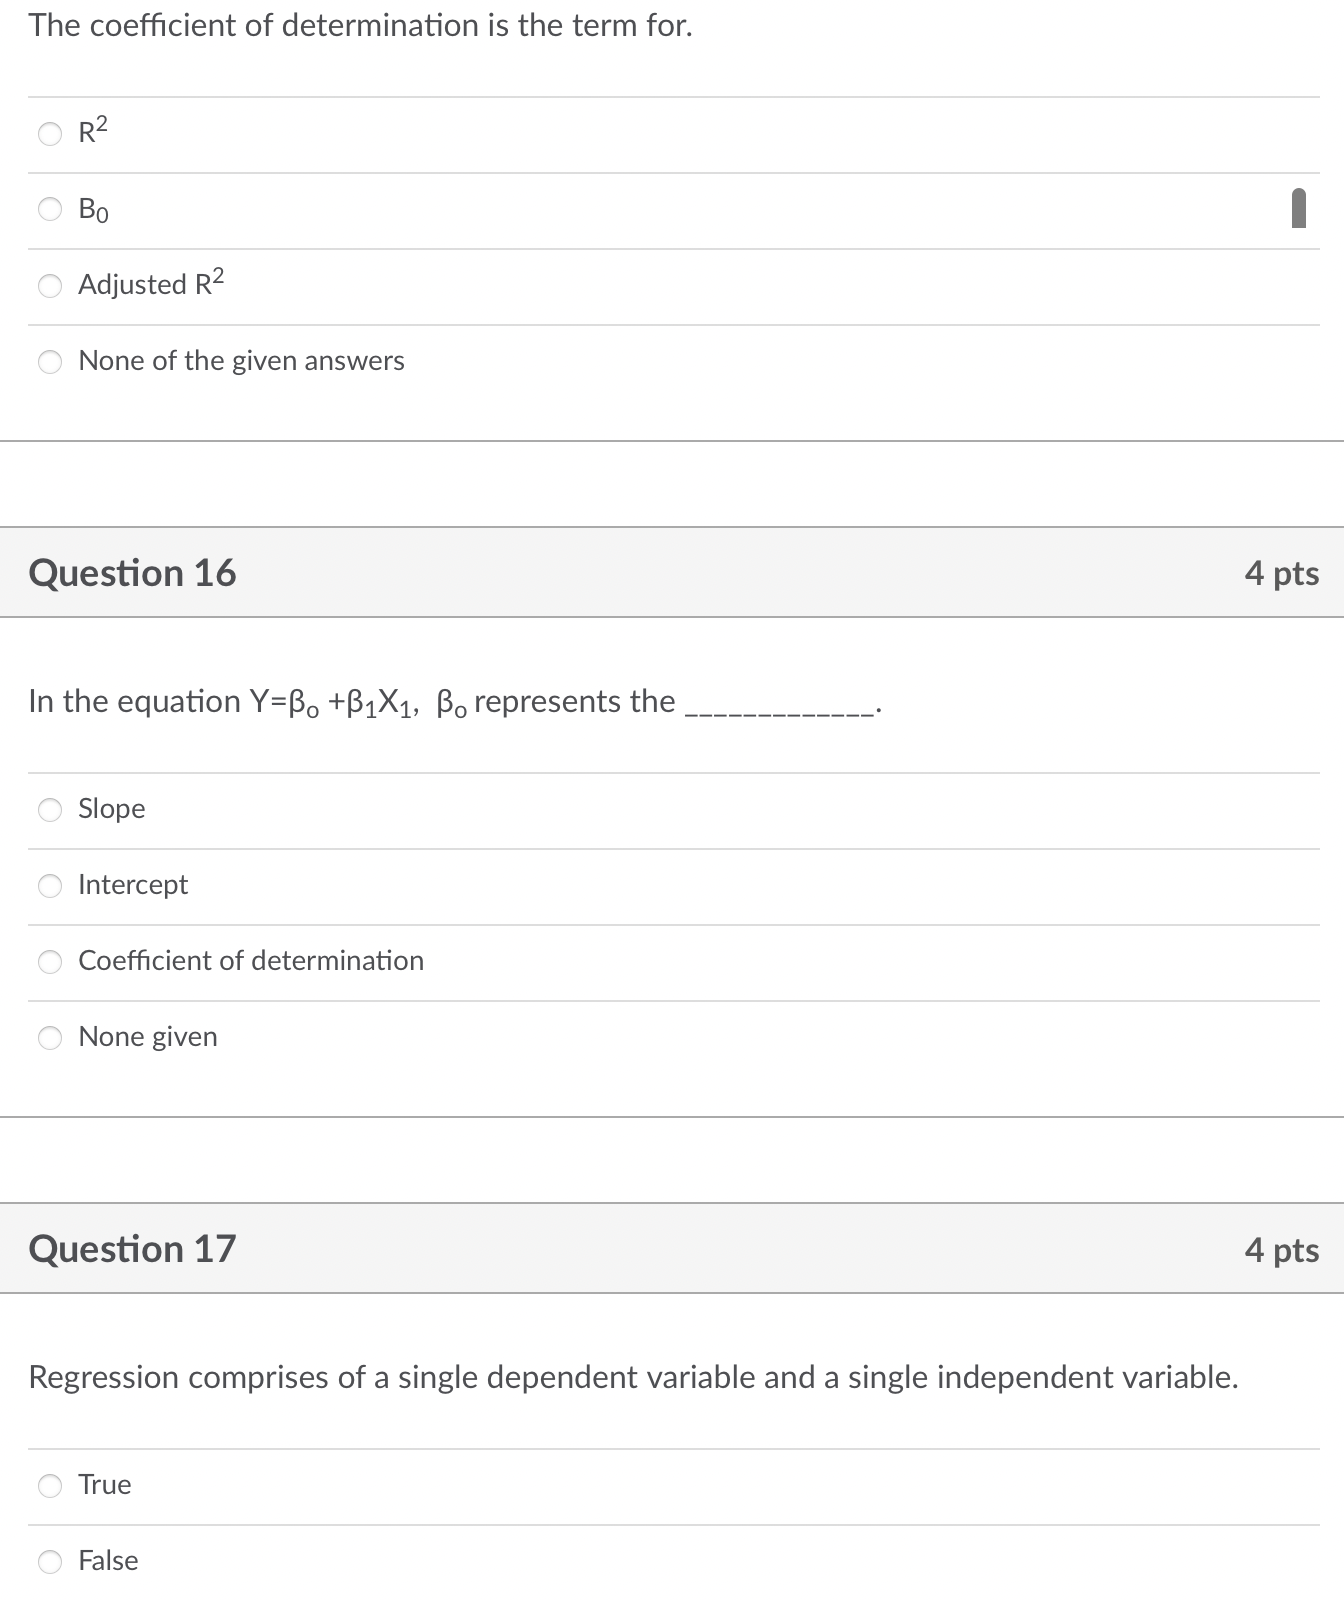Screen dimensions: 1344x1600
Task: Click the True answer label text
Action: pos(104,1485)
